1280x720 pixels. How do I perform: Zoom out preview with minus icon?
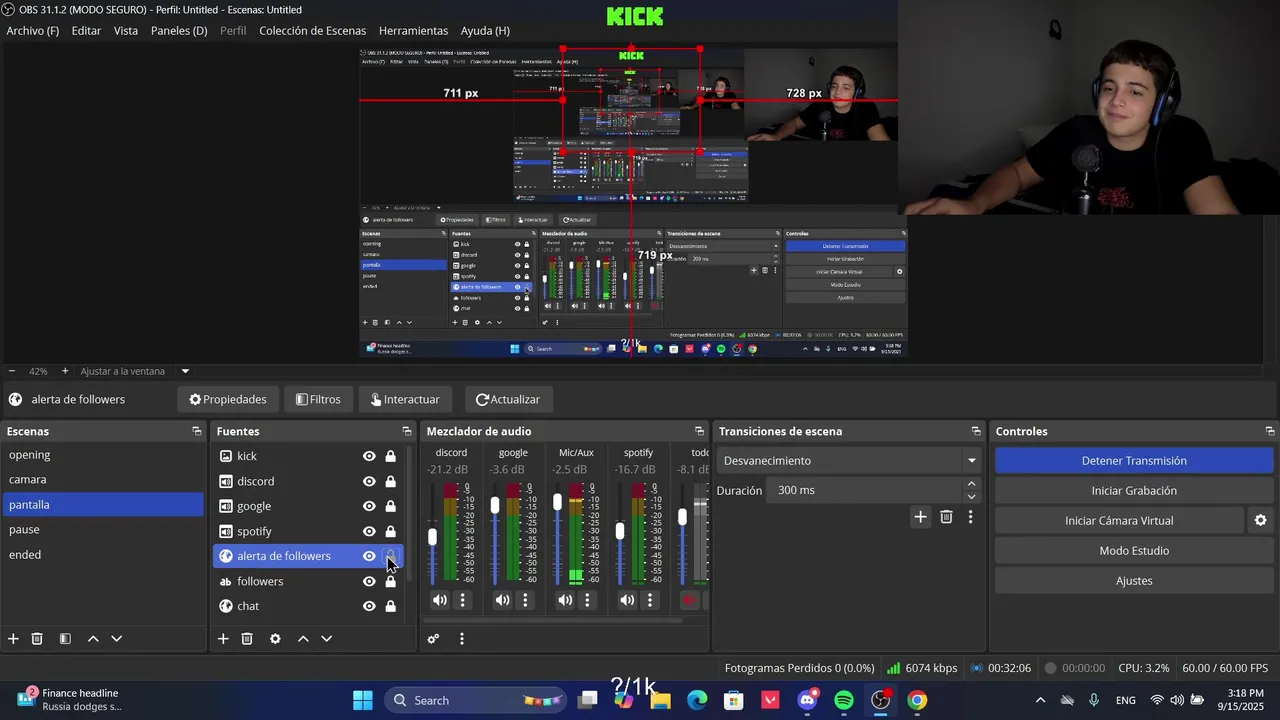point(12,371)
